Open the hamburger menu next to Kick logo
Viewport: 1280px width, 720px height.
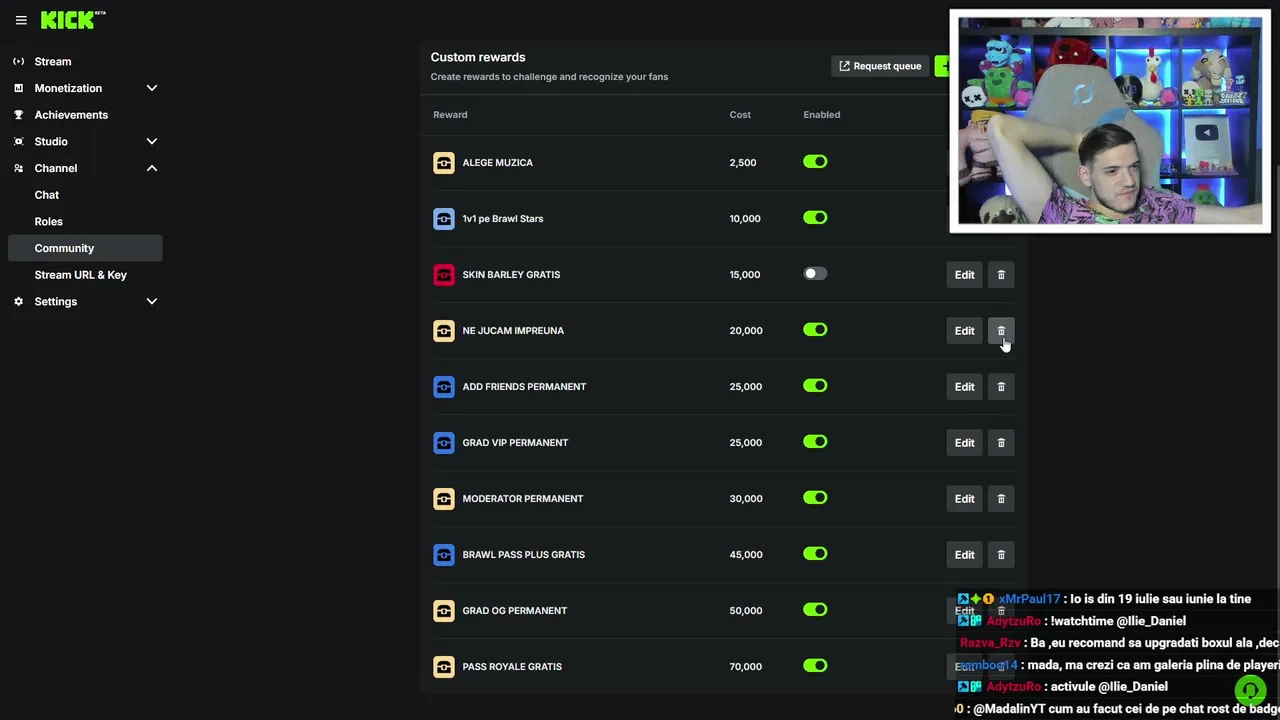pos(21,20)
